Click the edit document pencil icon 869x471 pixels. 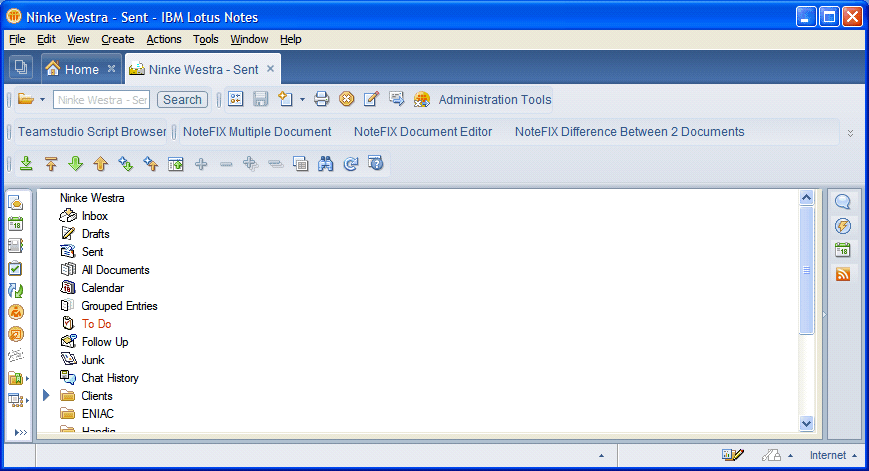[x=371, y=99]
